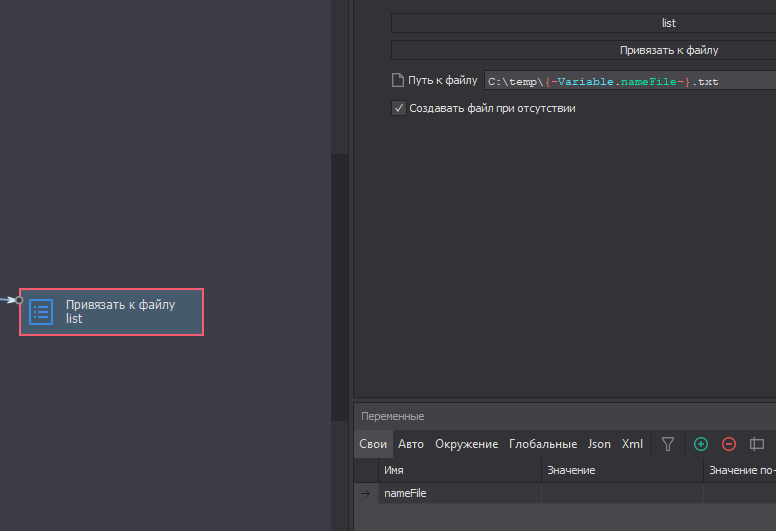Open the Глобальные variables tab
This screenshot has width=776, height=531.
tap(543, 444)
